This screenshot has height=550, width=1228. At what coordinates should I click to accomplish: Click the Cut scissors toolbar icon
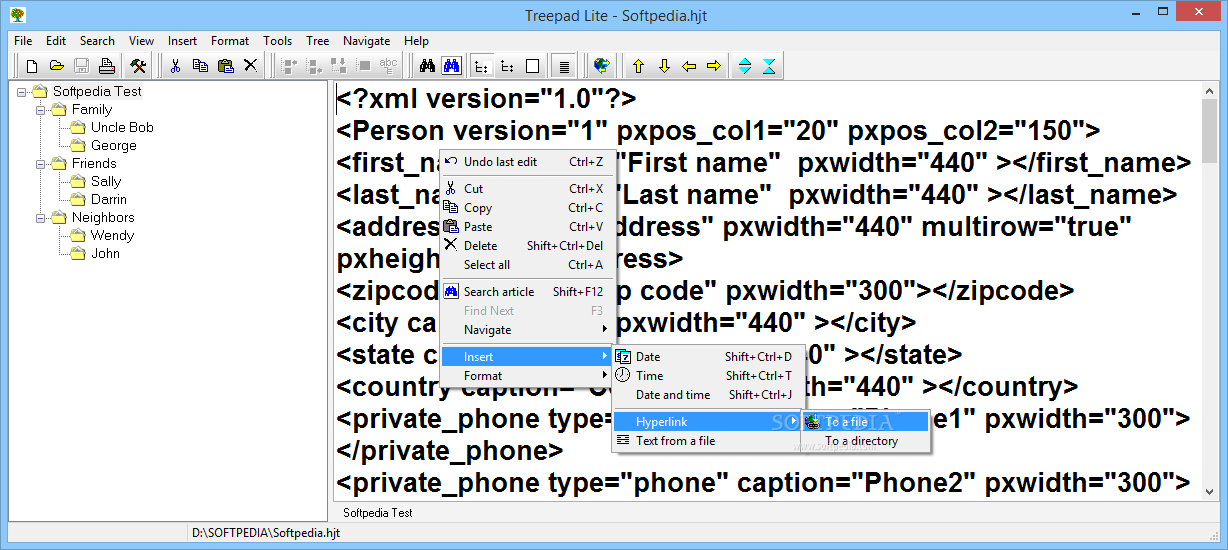coord(175,66)
